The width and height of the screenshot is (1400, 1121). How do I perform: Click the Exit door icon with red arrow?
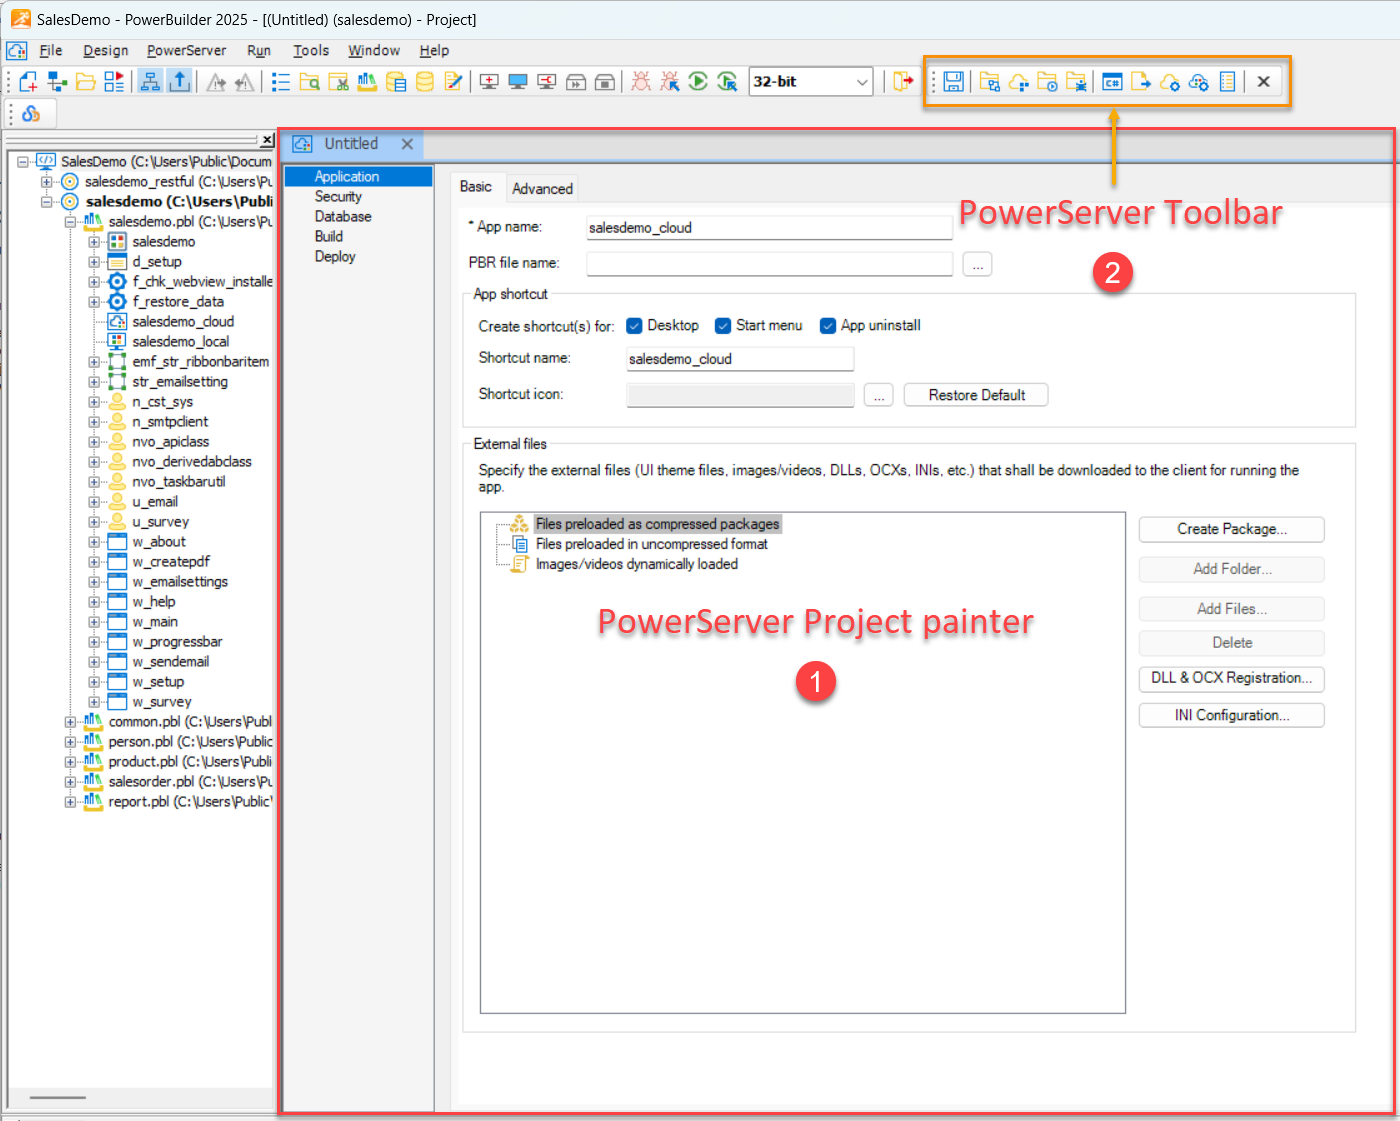(x=903, y=82)
